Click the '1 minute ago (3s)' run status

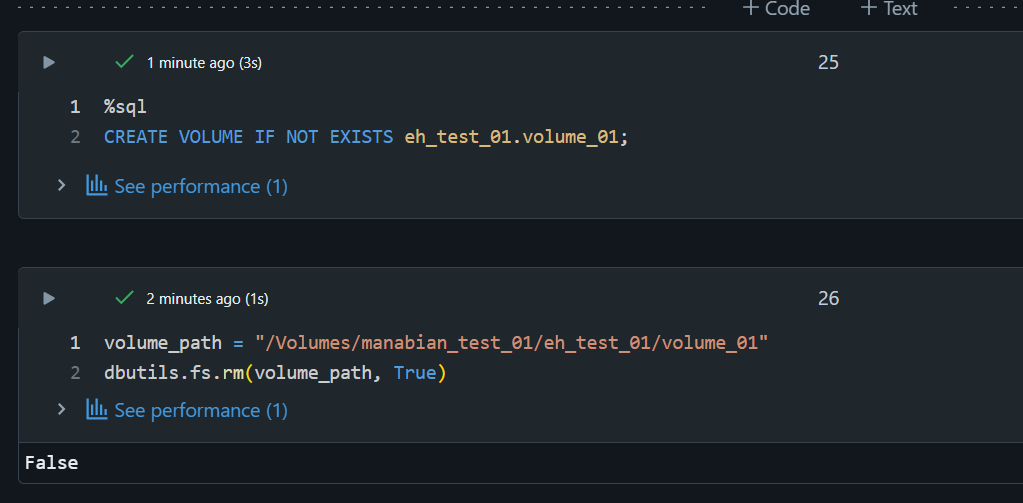coord(204,63)
